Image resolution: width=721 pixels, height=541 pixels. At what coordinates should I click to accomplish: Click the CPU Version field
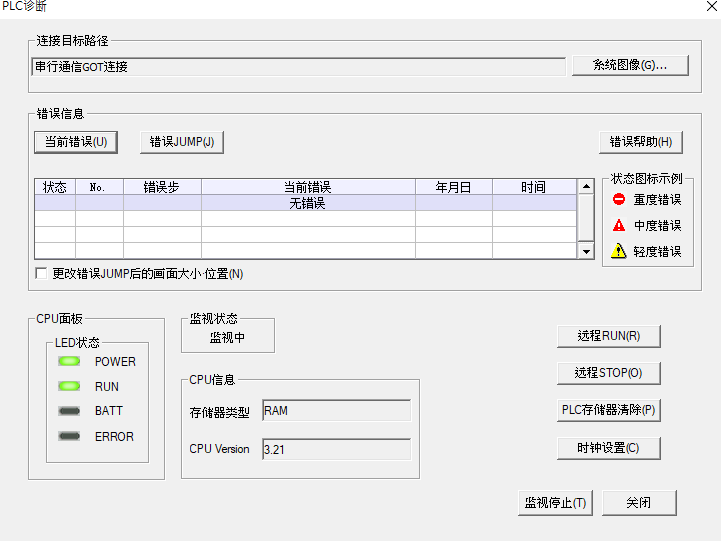click(336, 449)
